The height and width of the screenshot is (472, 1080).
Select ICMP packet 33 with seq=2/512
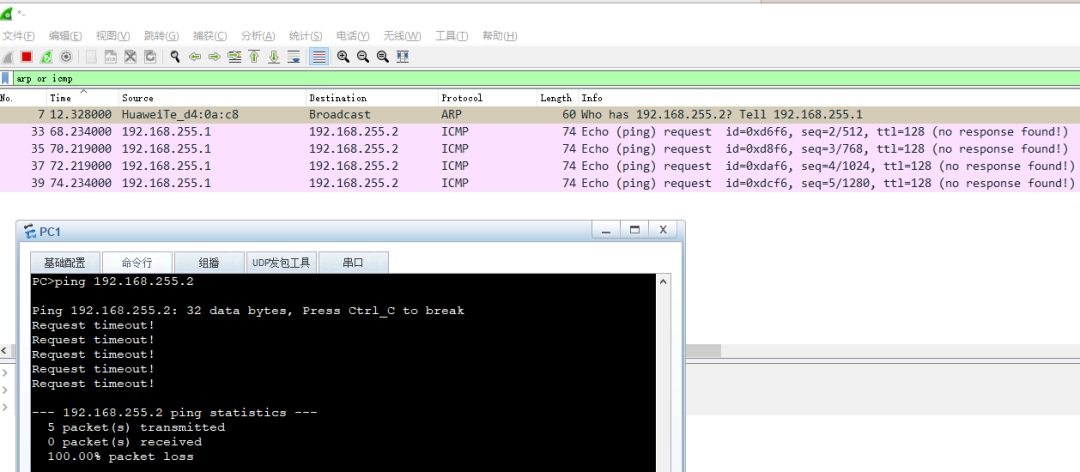[x=540, y=132]
